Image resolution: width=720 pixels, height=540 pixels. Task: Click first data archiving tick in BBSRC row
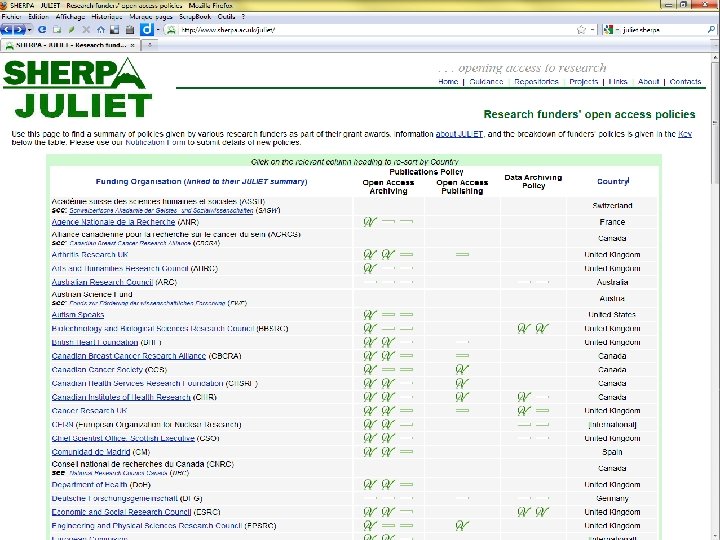pos(524,328)
